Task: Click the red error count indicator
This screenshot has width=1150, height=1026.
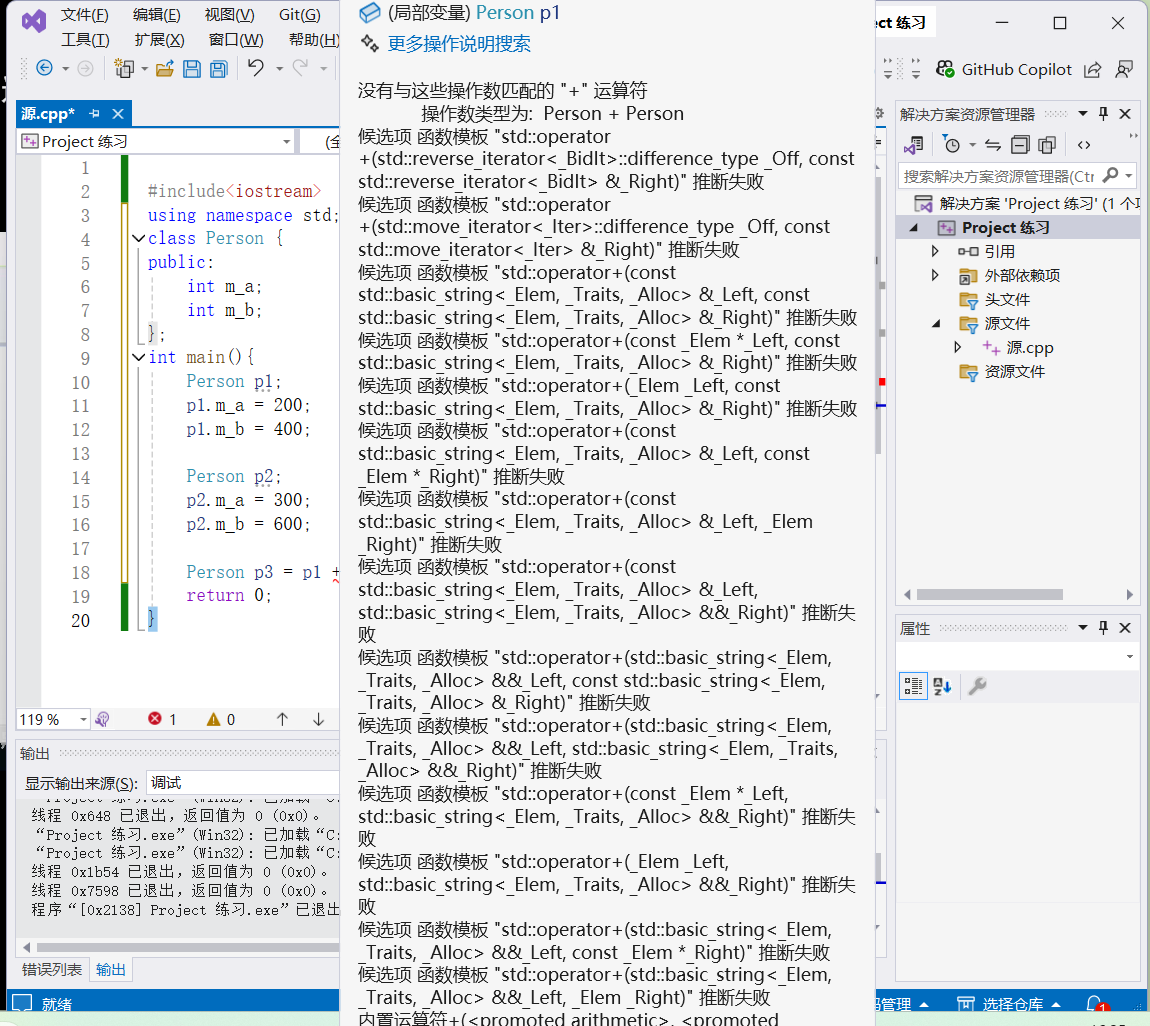Action: click(x=161, y=719)
